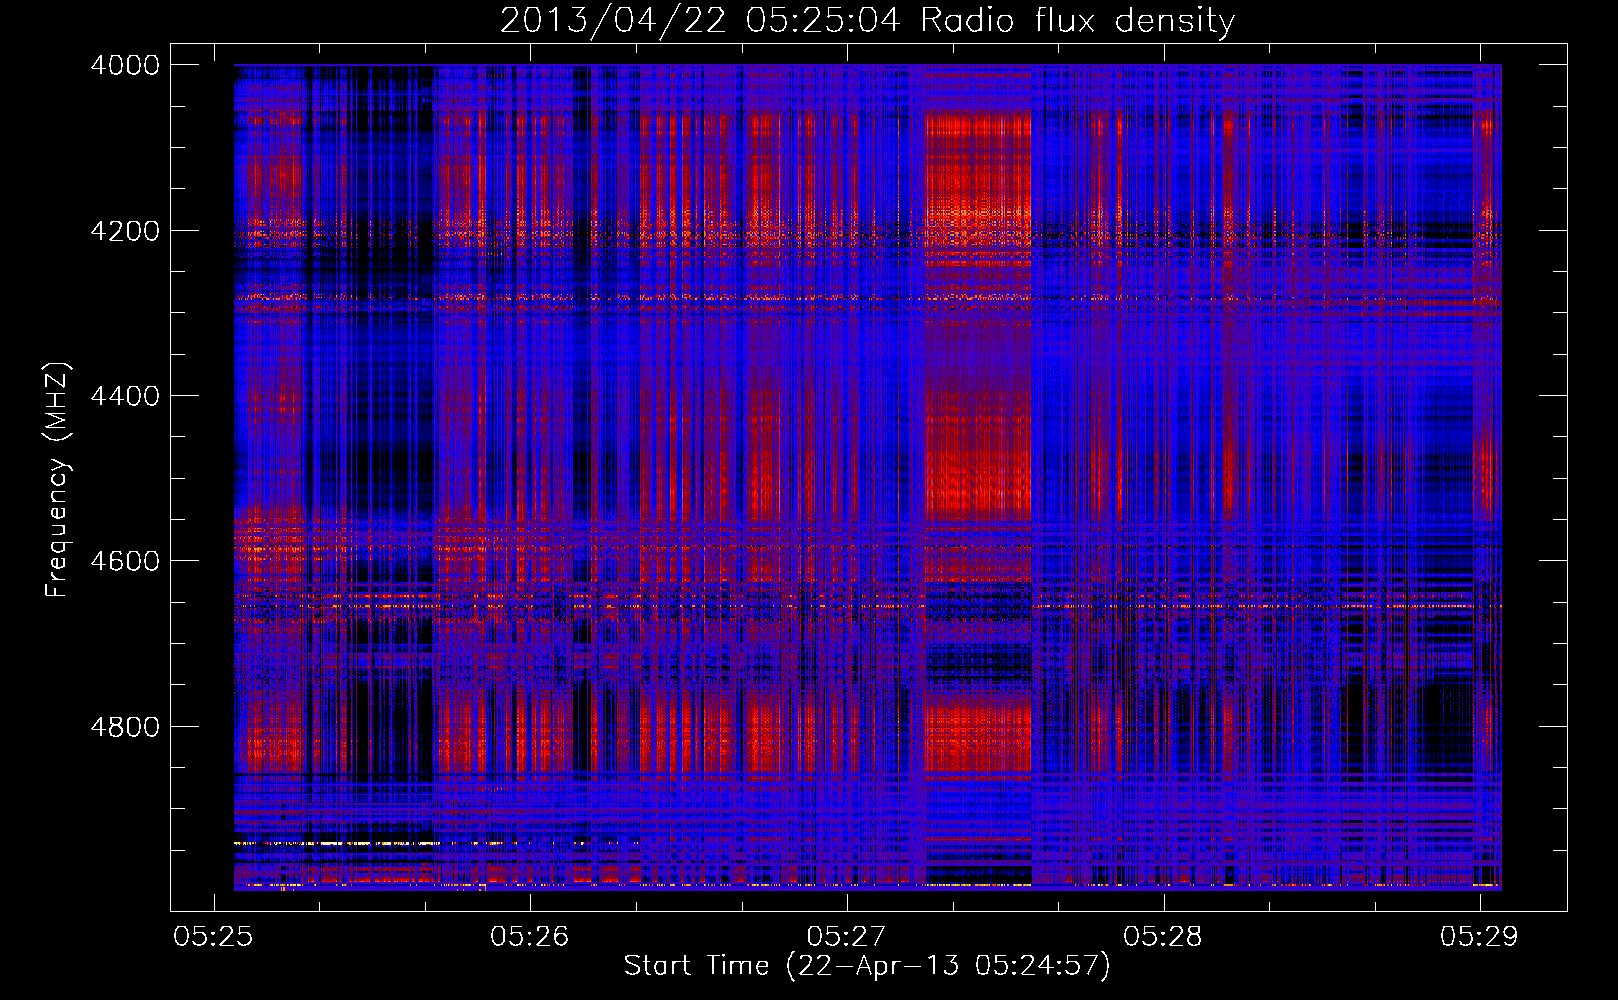Image resolution: width=1618 pixels, height=1000 pixels.
Task: Click the 'Start Time (22-Apr-13 05:24:57)' axis title
Action: (867, 966)
